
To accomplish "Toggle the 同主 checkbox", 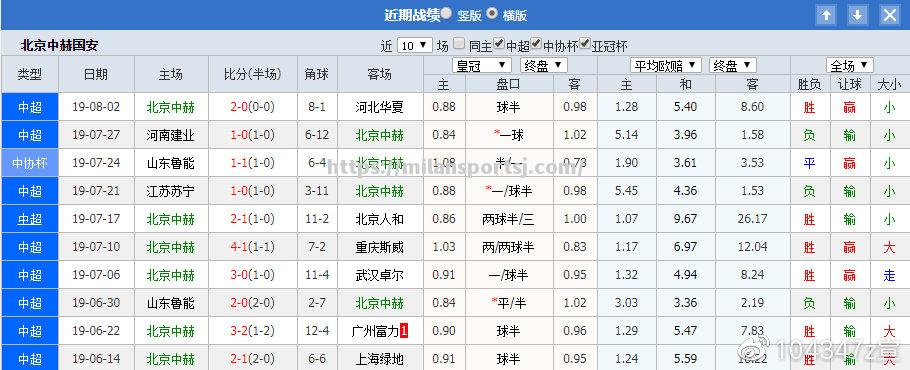I will pos(459,43).
